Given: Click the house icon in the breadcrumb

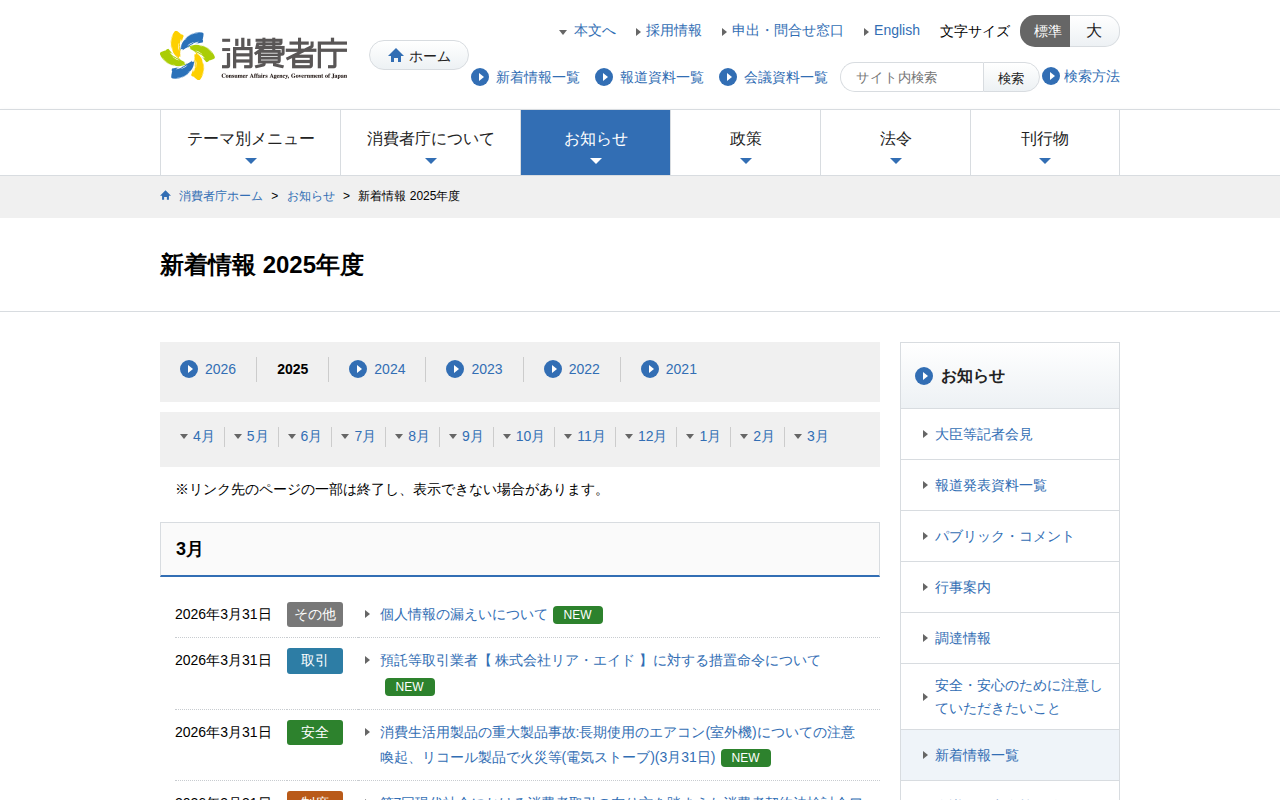Looking at the screenshot, I should coord(166,196).
